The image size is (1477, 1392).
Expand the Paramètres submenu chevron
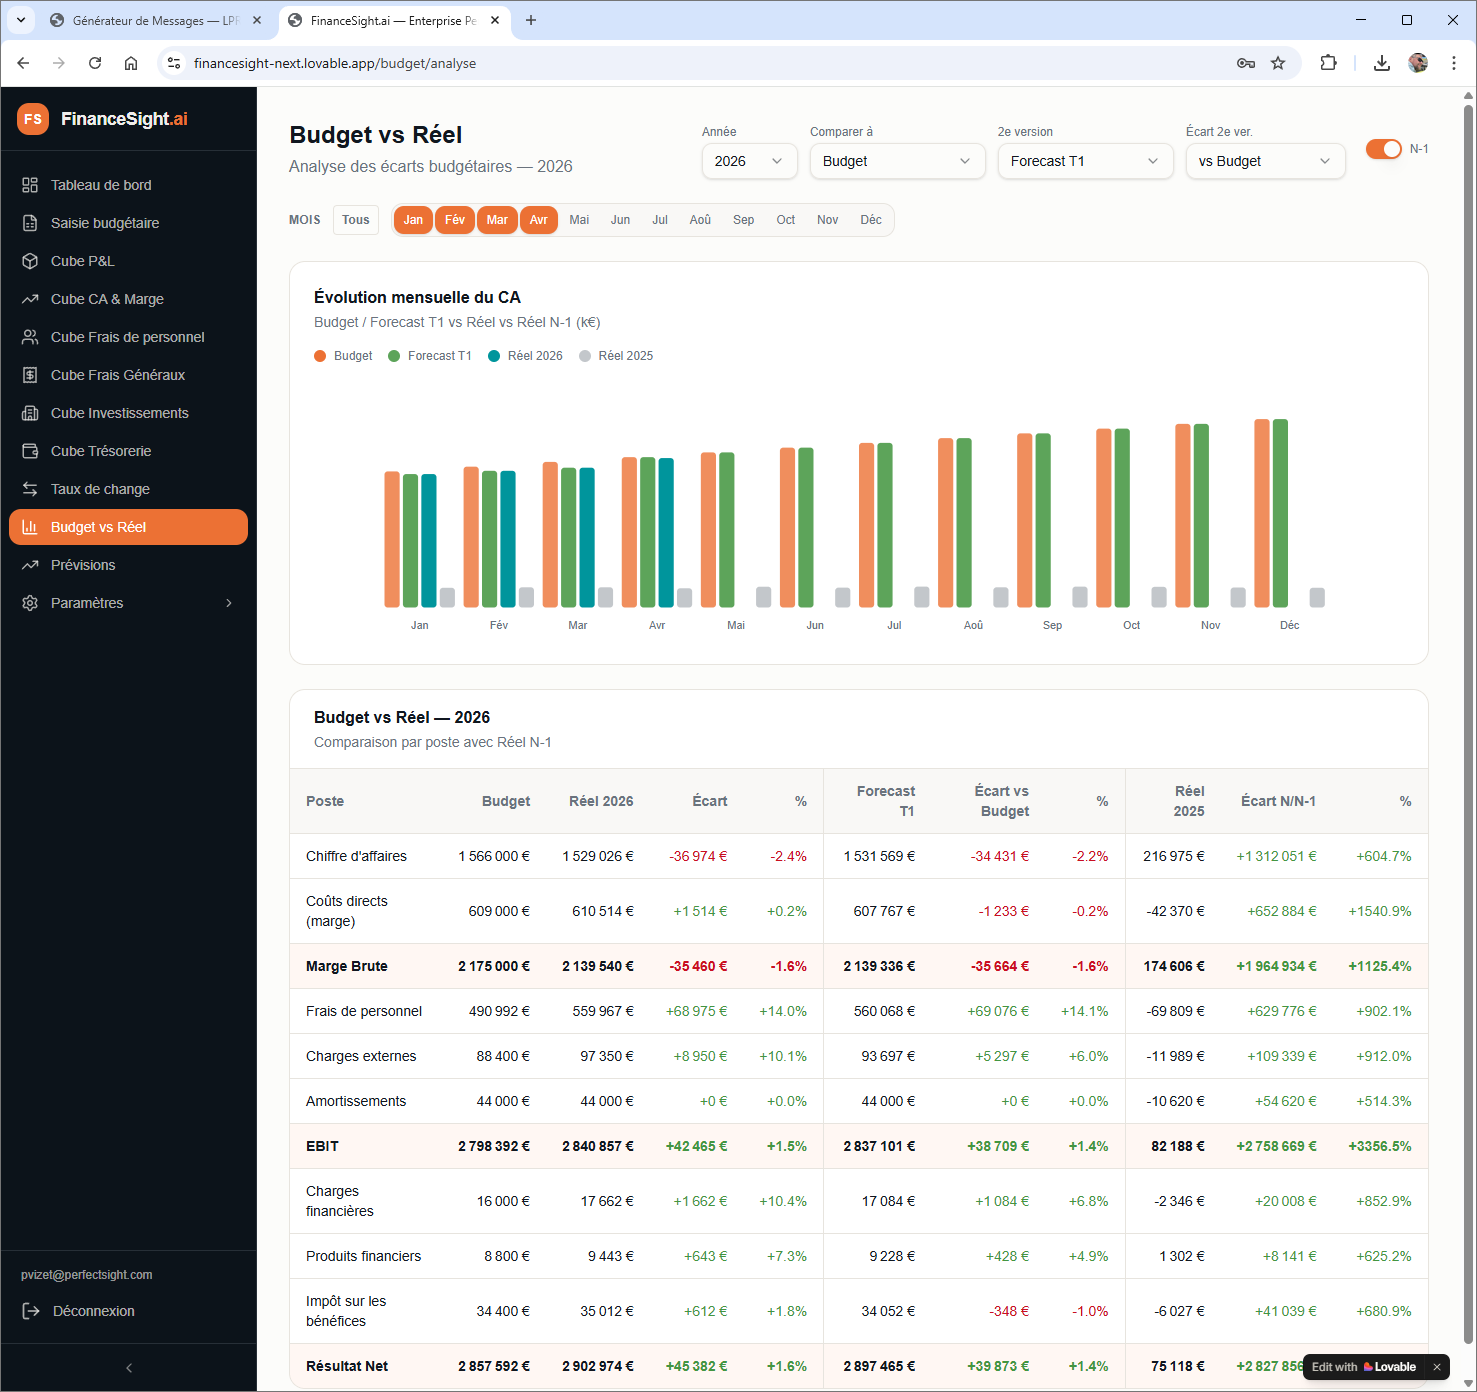[x=229, y=603]
